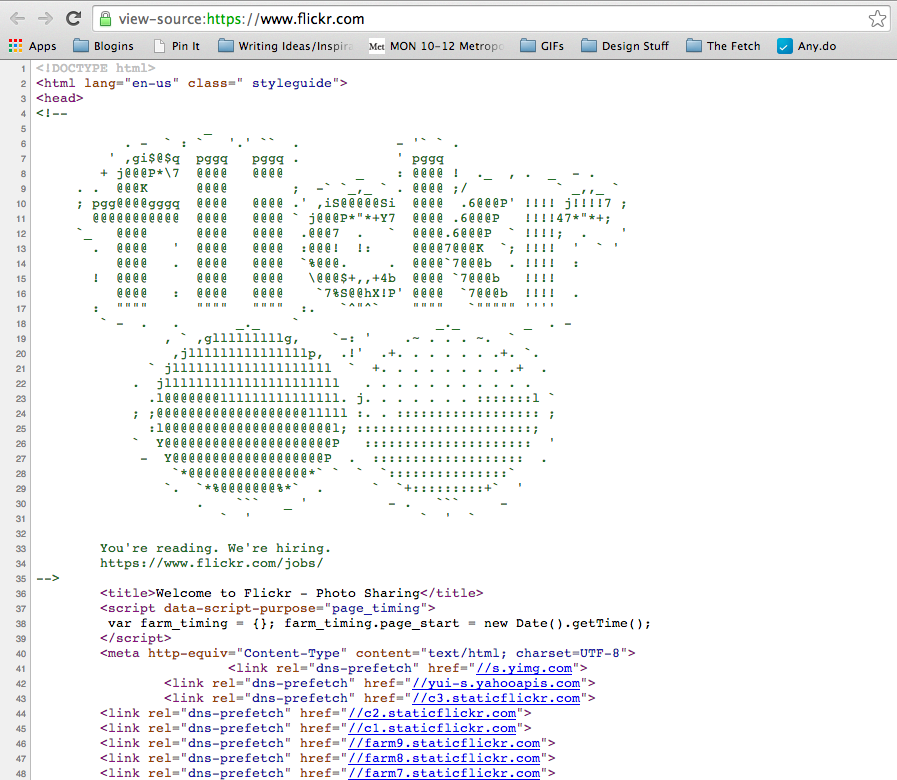Follow the //farm7.staticflickr.com link
This screenshot has height=780, width=897.
[x=444, y=773]
